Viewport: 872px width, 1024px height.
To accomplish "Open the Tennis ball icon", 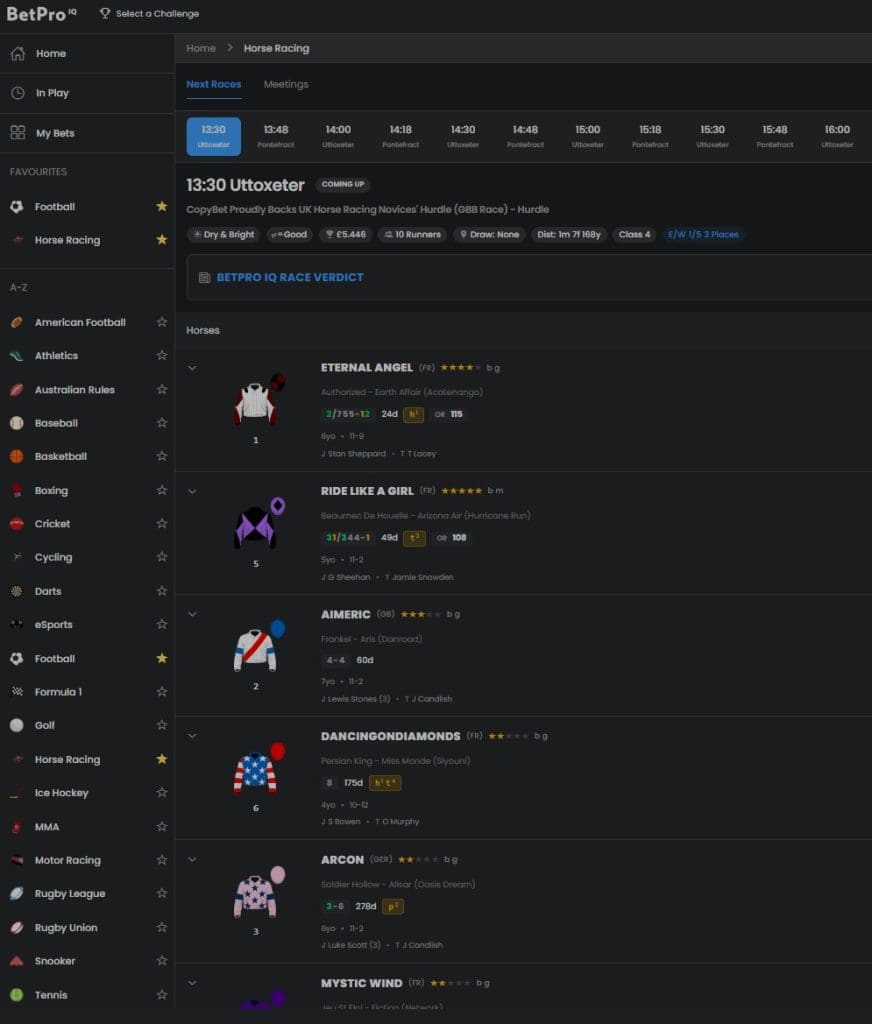I will [17, 995].
